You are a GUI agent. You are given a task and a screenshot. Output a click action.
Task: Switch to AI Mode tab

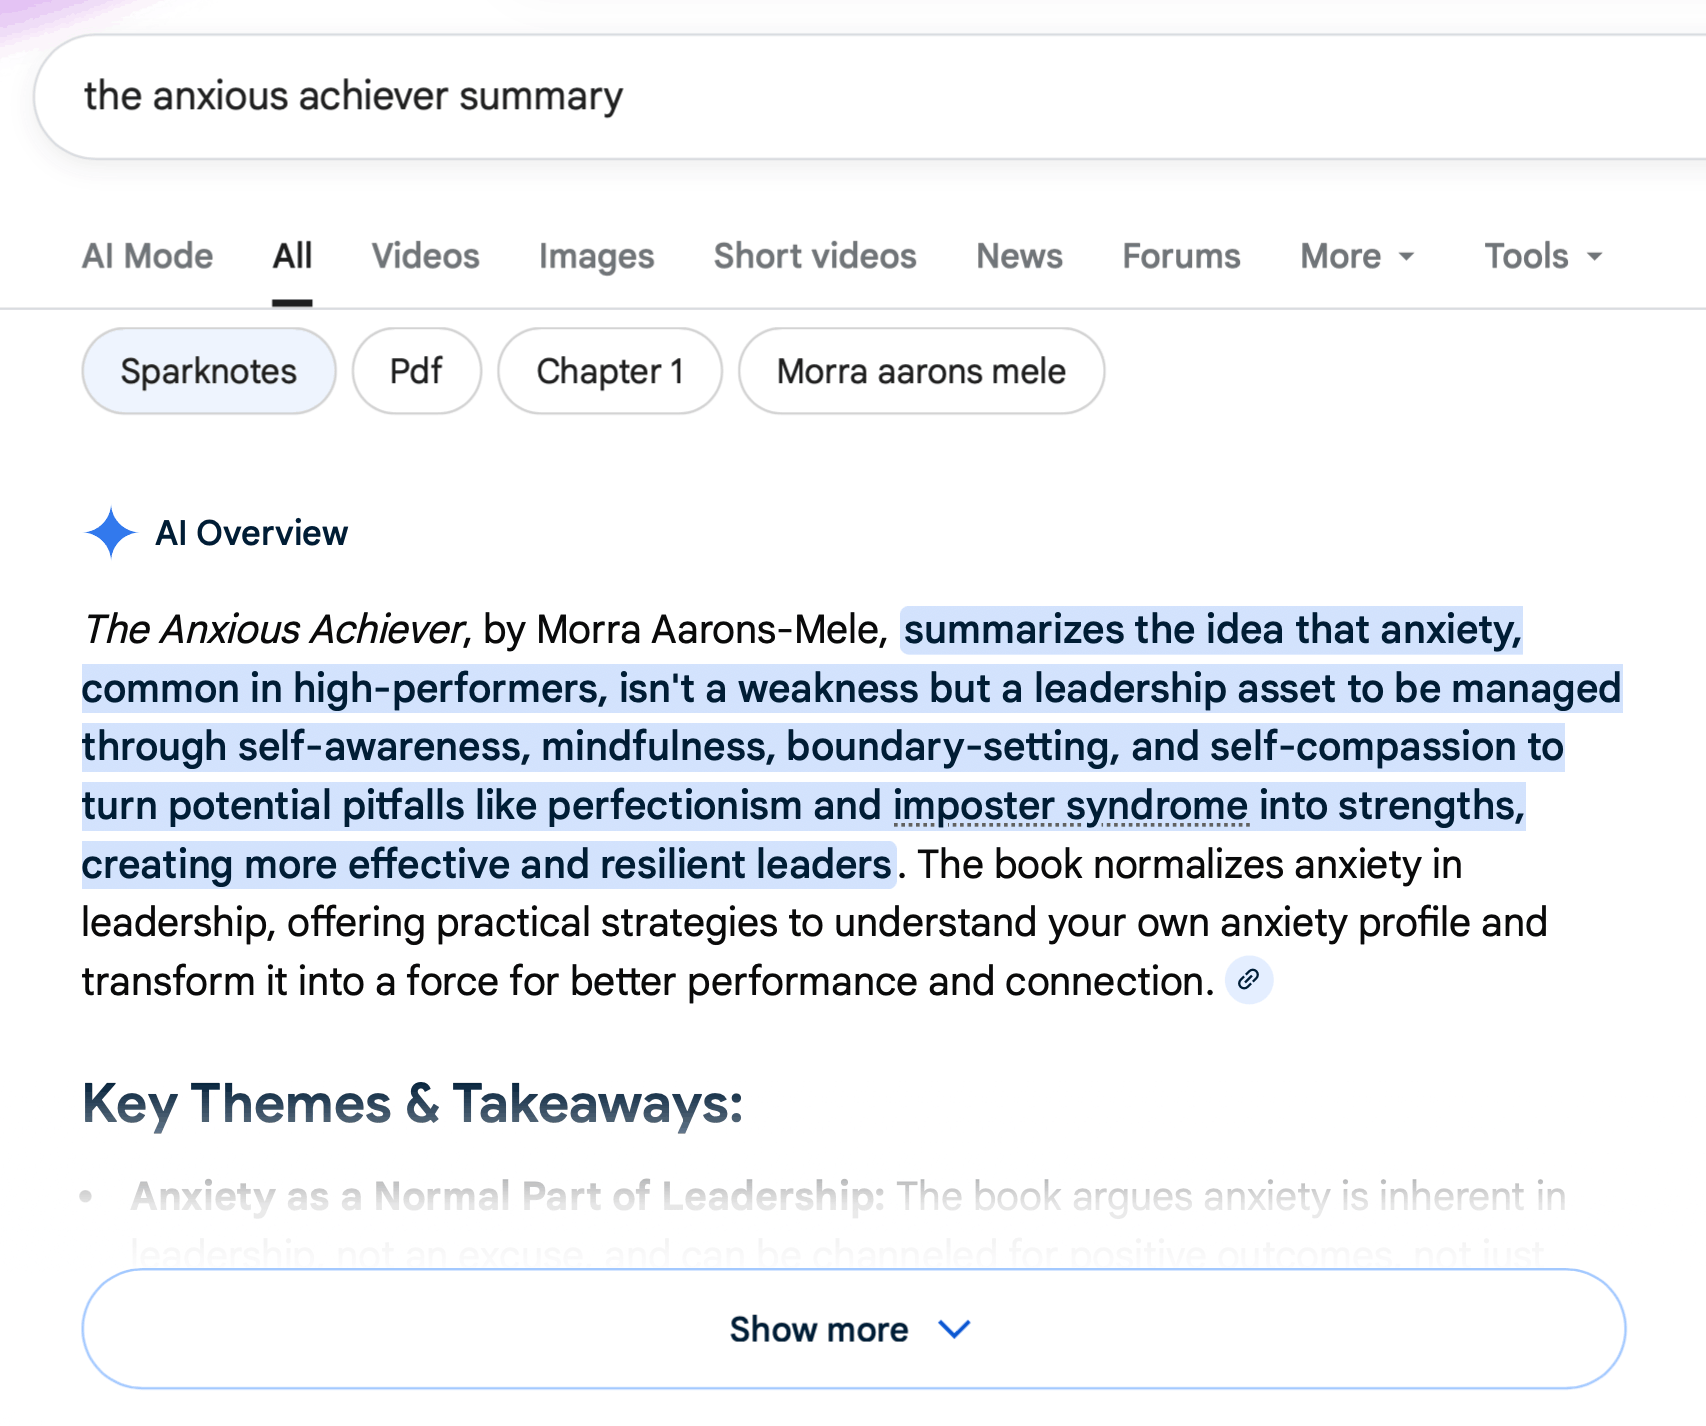[x=147, y=256]
